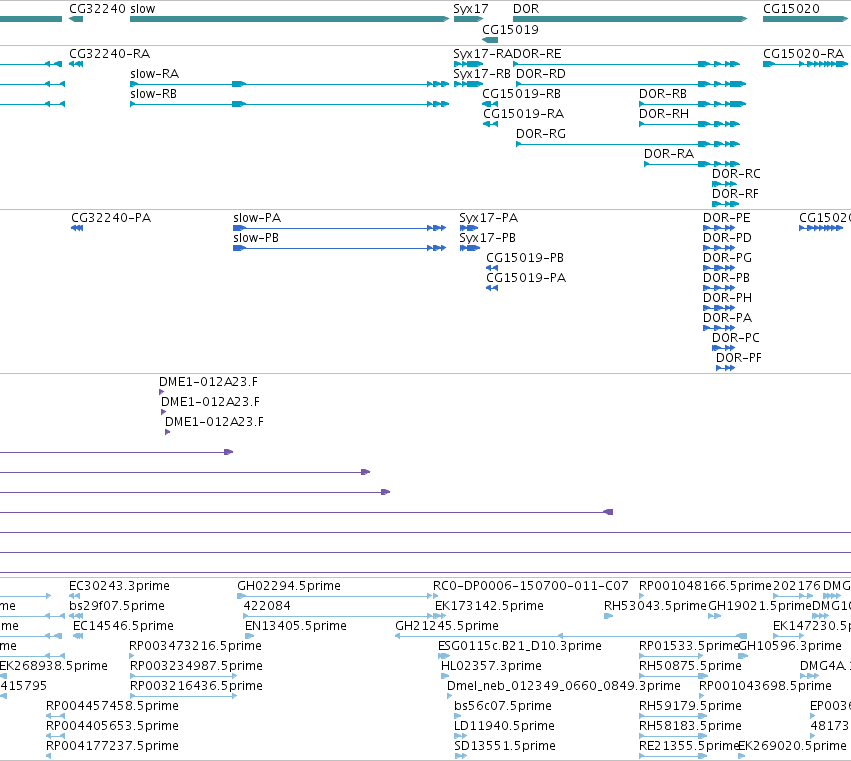Select the slow gene bar
This screenshot has width=851, height=761.
tap(290, 20)
